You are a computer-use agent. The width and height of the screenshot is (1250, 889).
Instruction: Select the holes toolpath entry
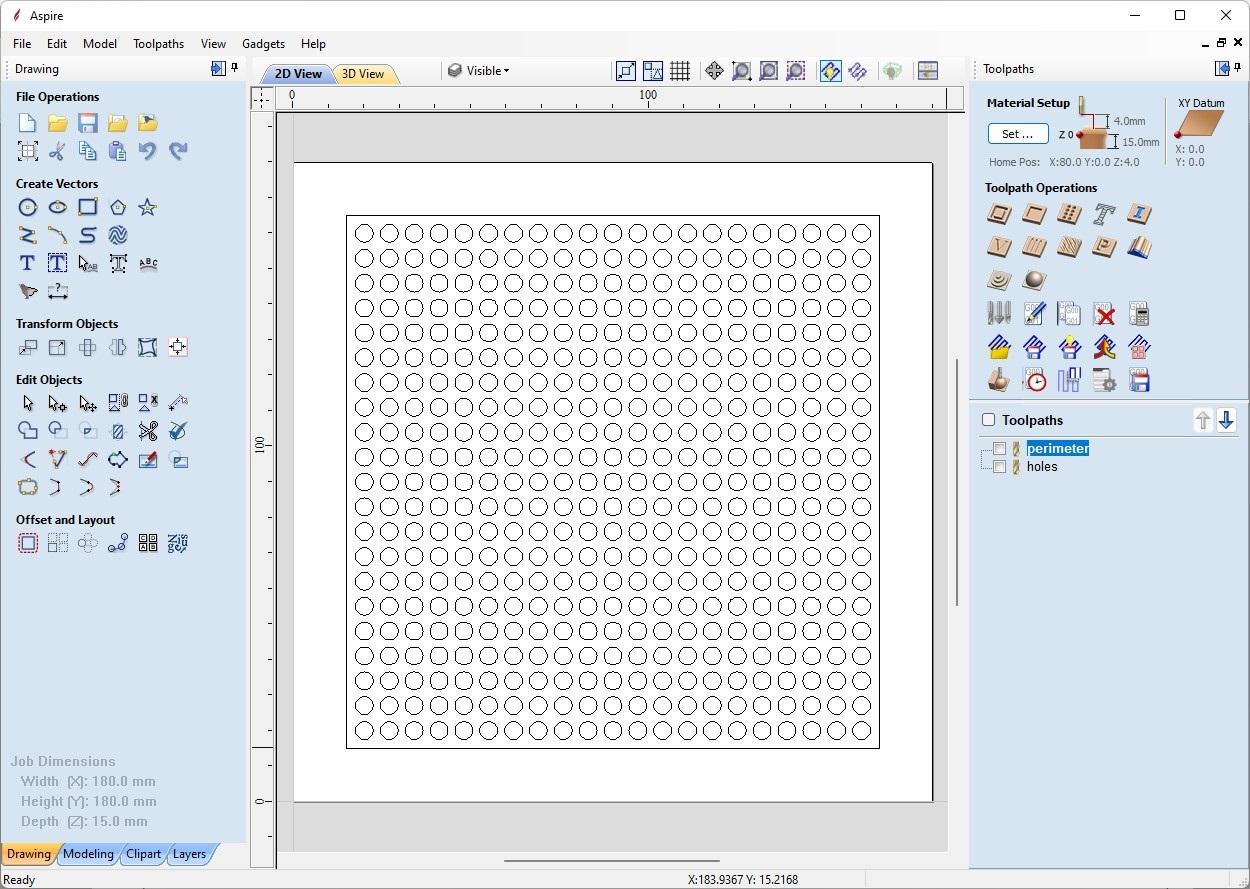[1042, 467]
